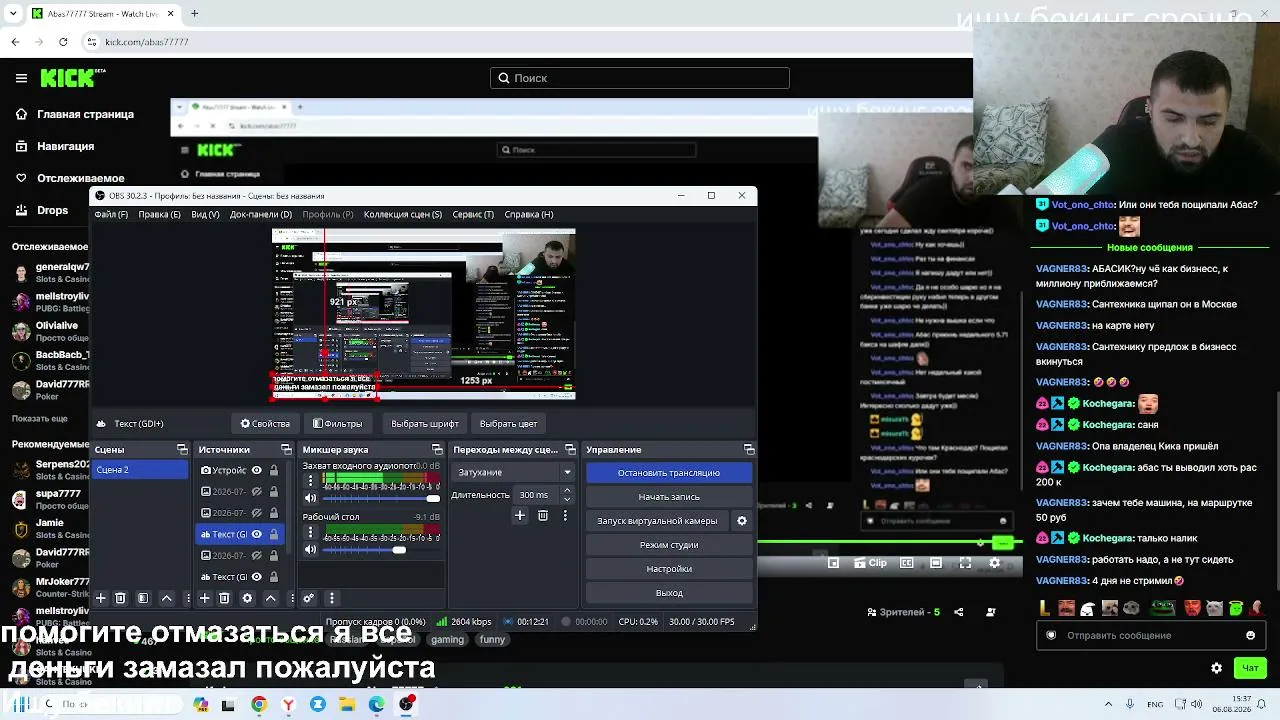Enter fullscreen in Kick player

click(965, 563)
